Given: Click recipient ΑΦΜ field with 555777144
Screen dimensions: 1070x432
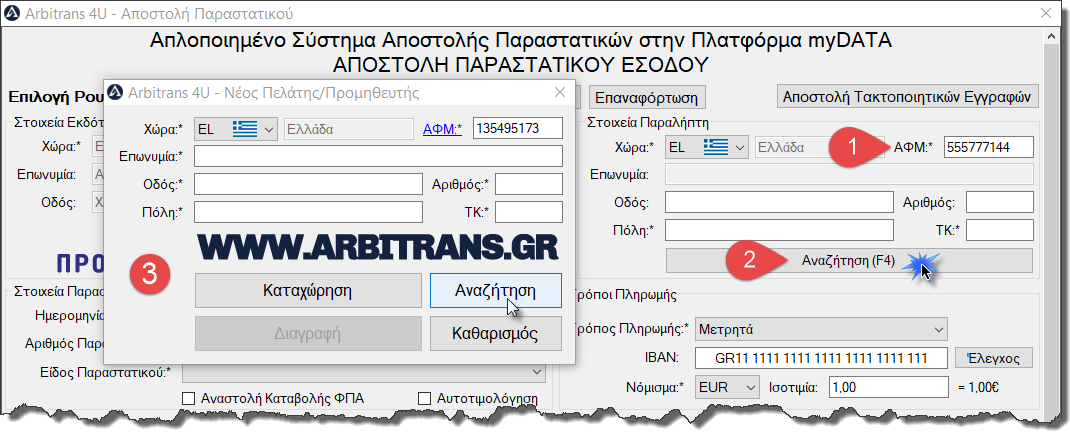Looking at the screenshot, I should tap(989, 147).
